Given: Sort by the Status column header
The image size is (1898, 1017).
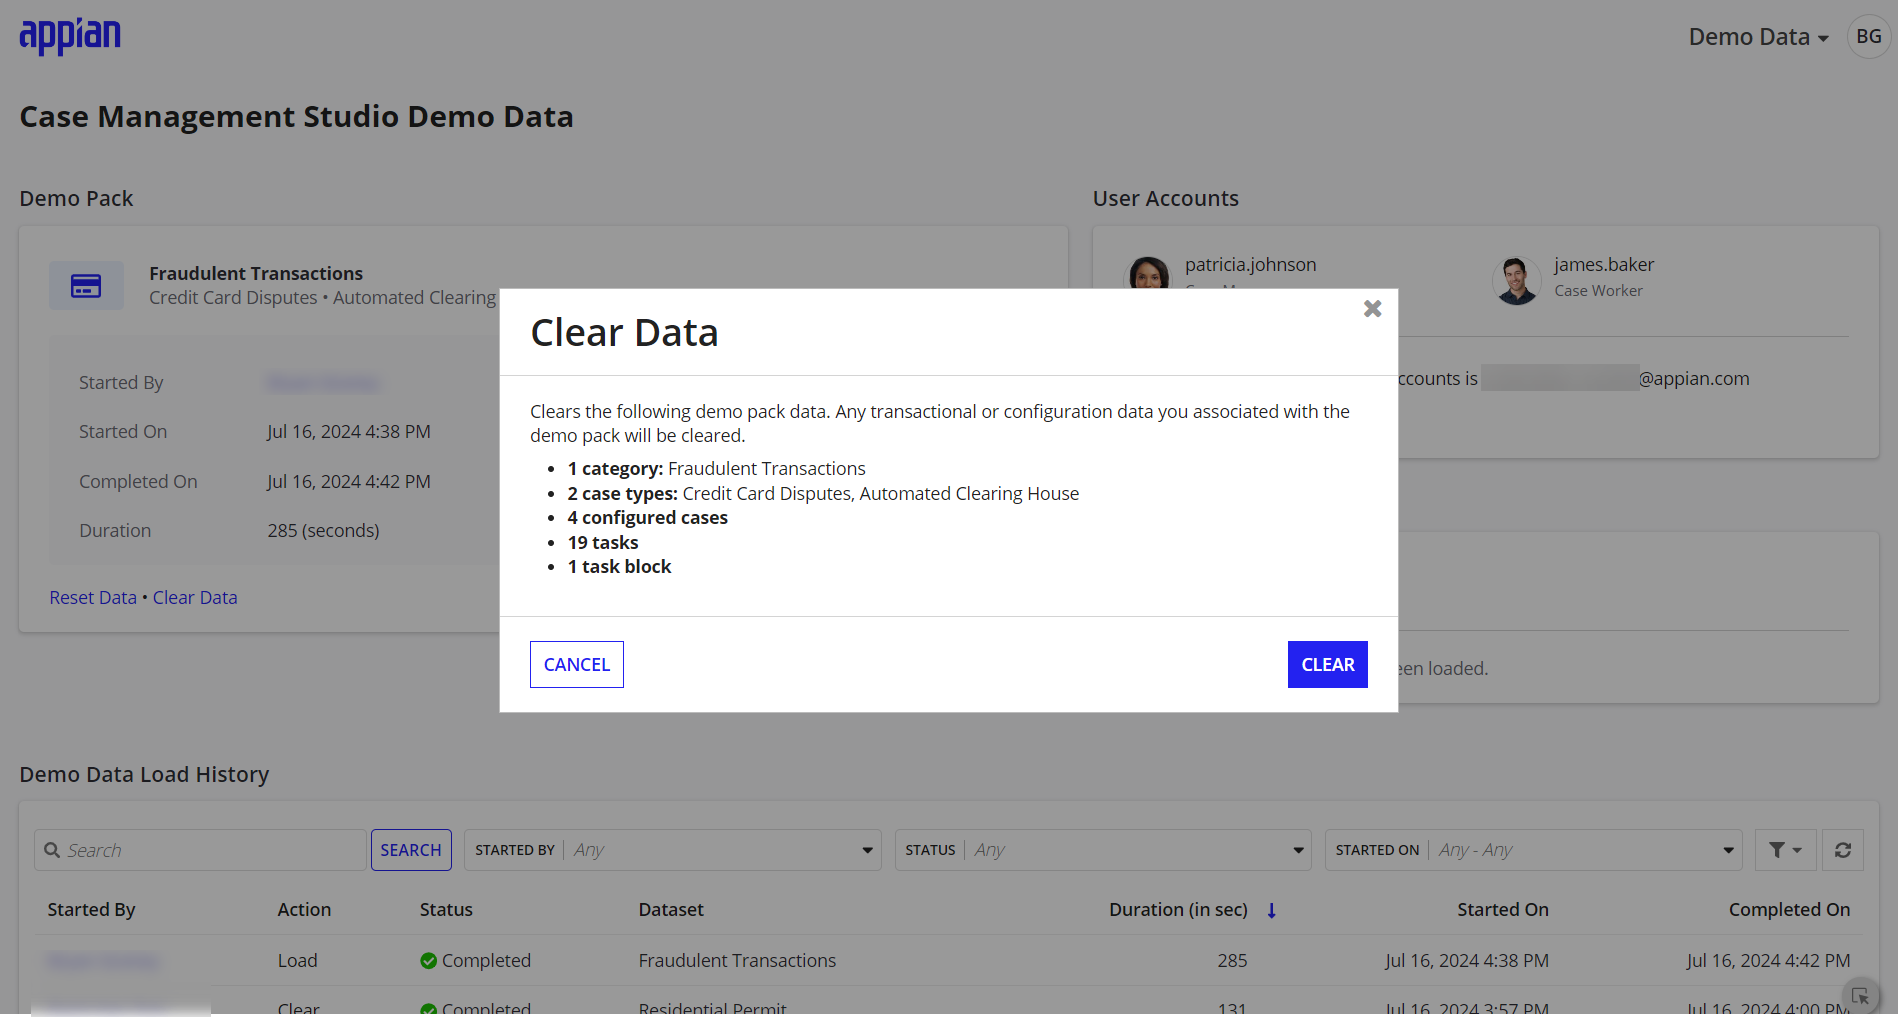Looking at the screenshot, I should [446, 910].
